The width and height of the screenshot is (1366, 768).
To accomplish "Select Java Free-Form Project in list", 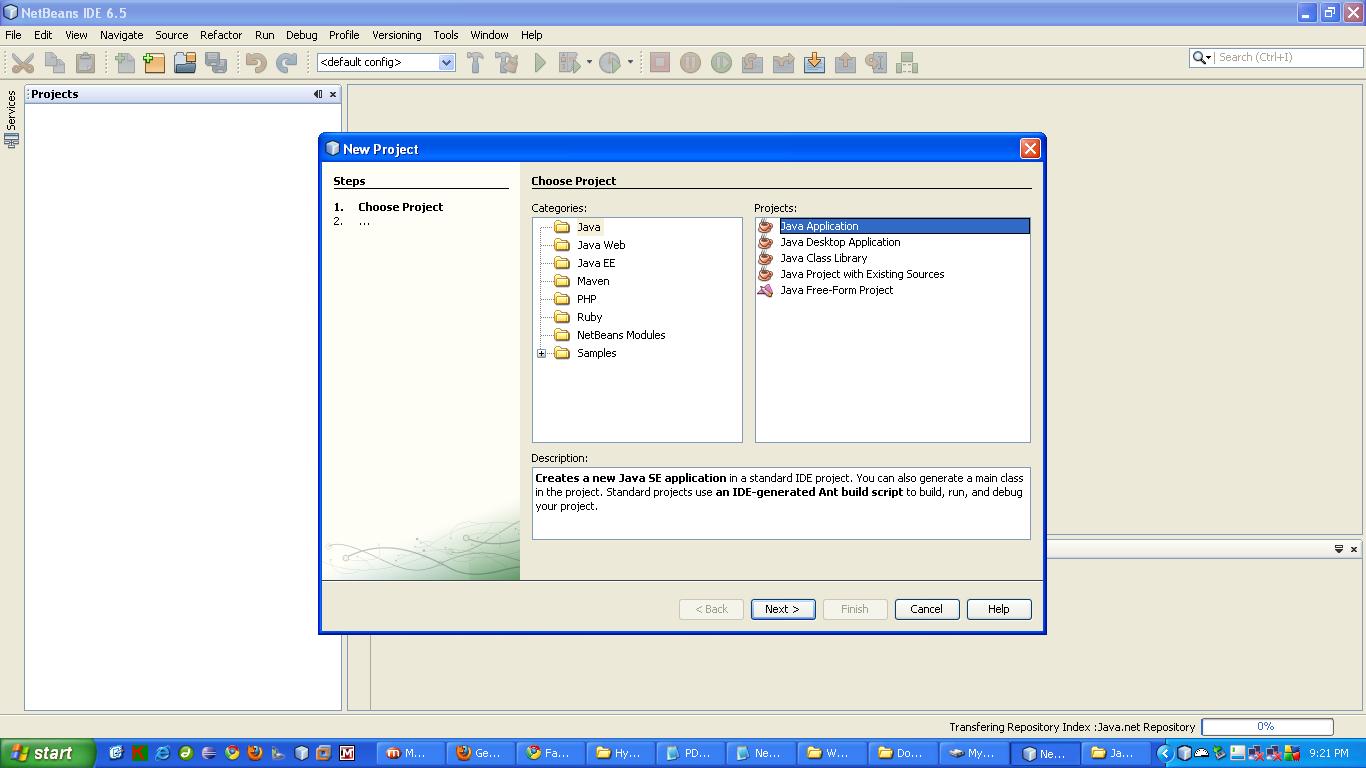I will click(836, 290).
